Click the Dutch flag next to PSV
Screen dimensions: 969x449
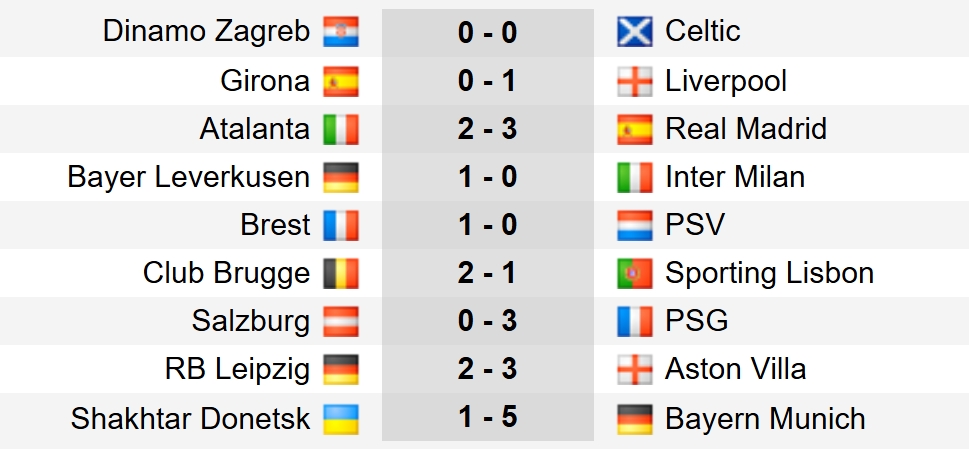click(x=636, y=226)
